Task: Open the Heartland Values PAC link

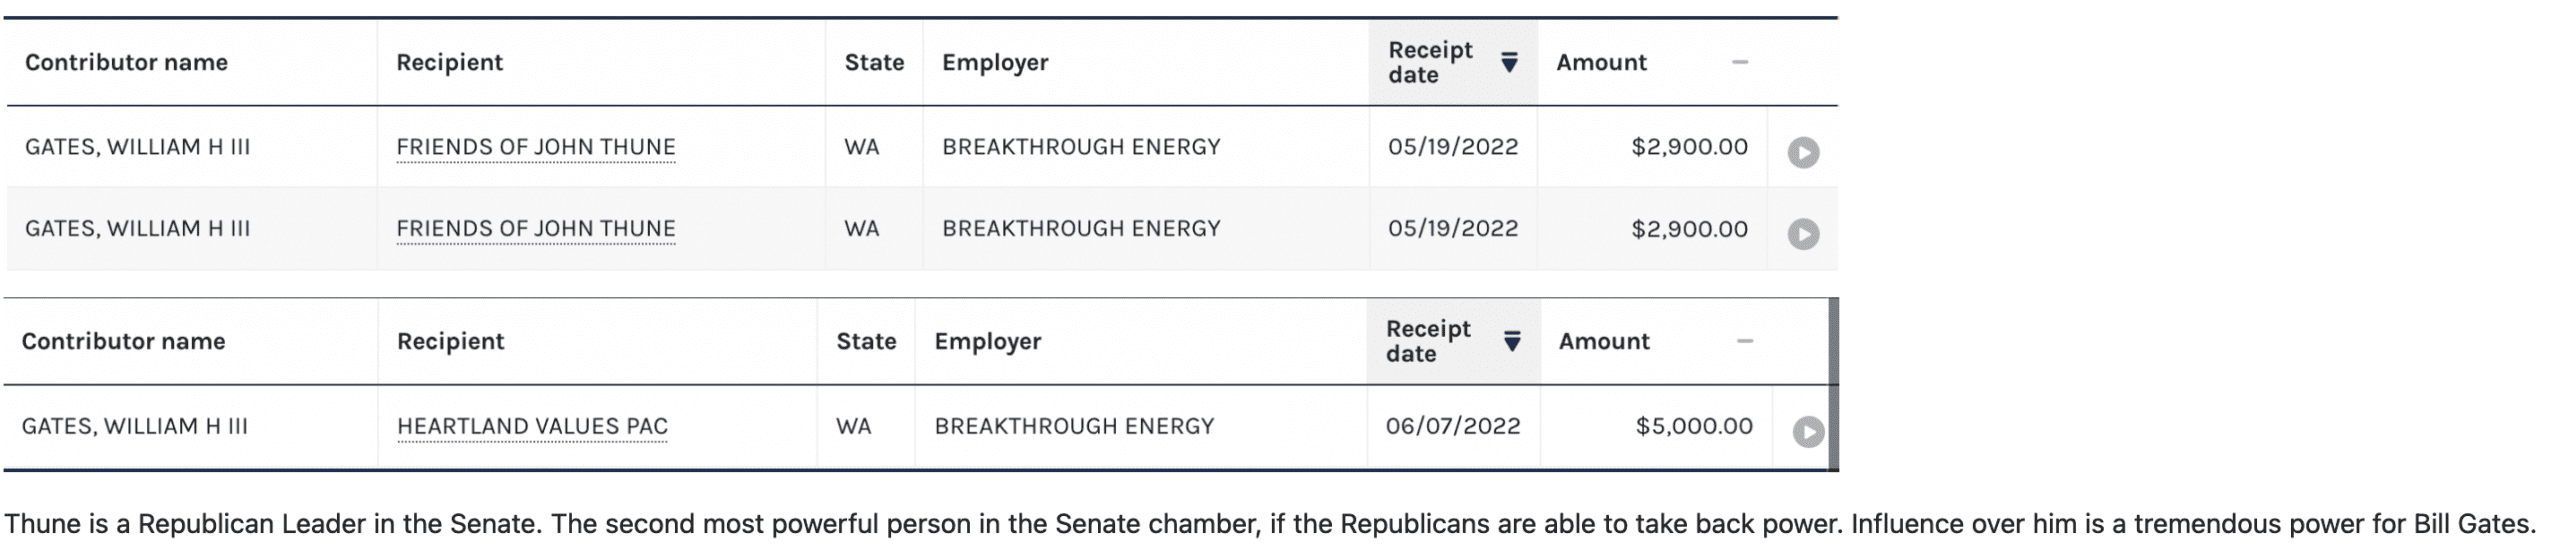Action: [532, 427]
